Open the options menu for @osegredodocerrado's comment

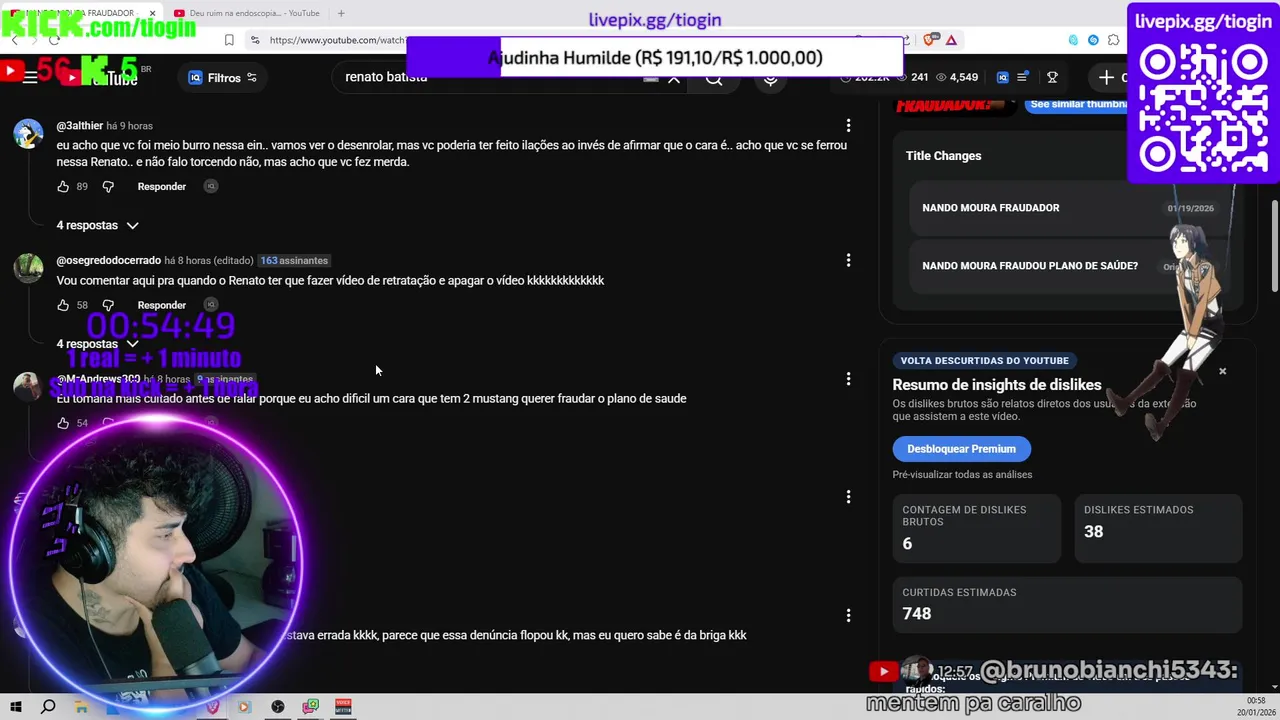coord(848,260)
